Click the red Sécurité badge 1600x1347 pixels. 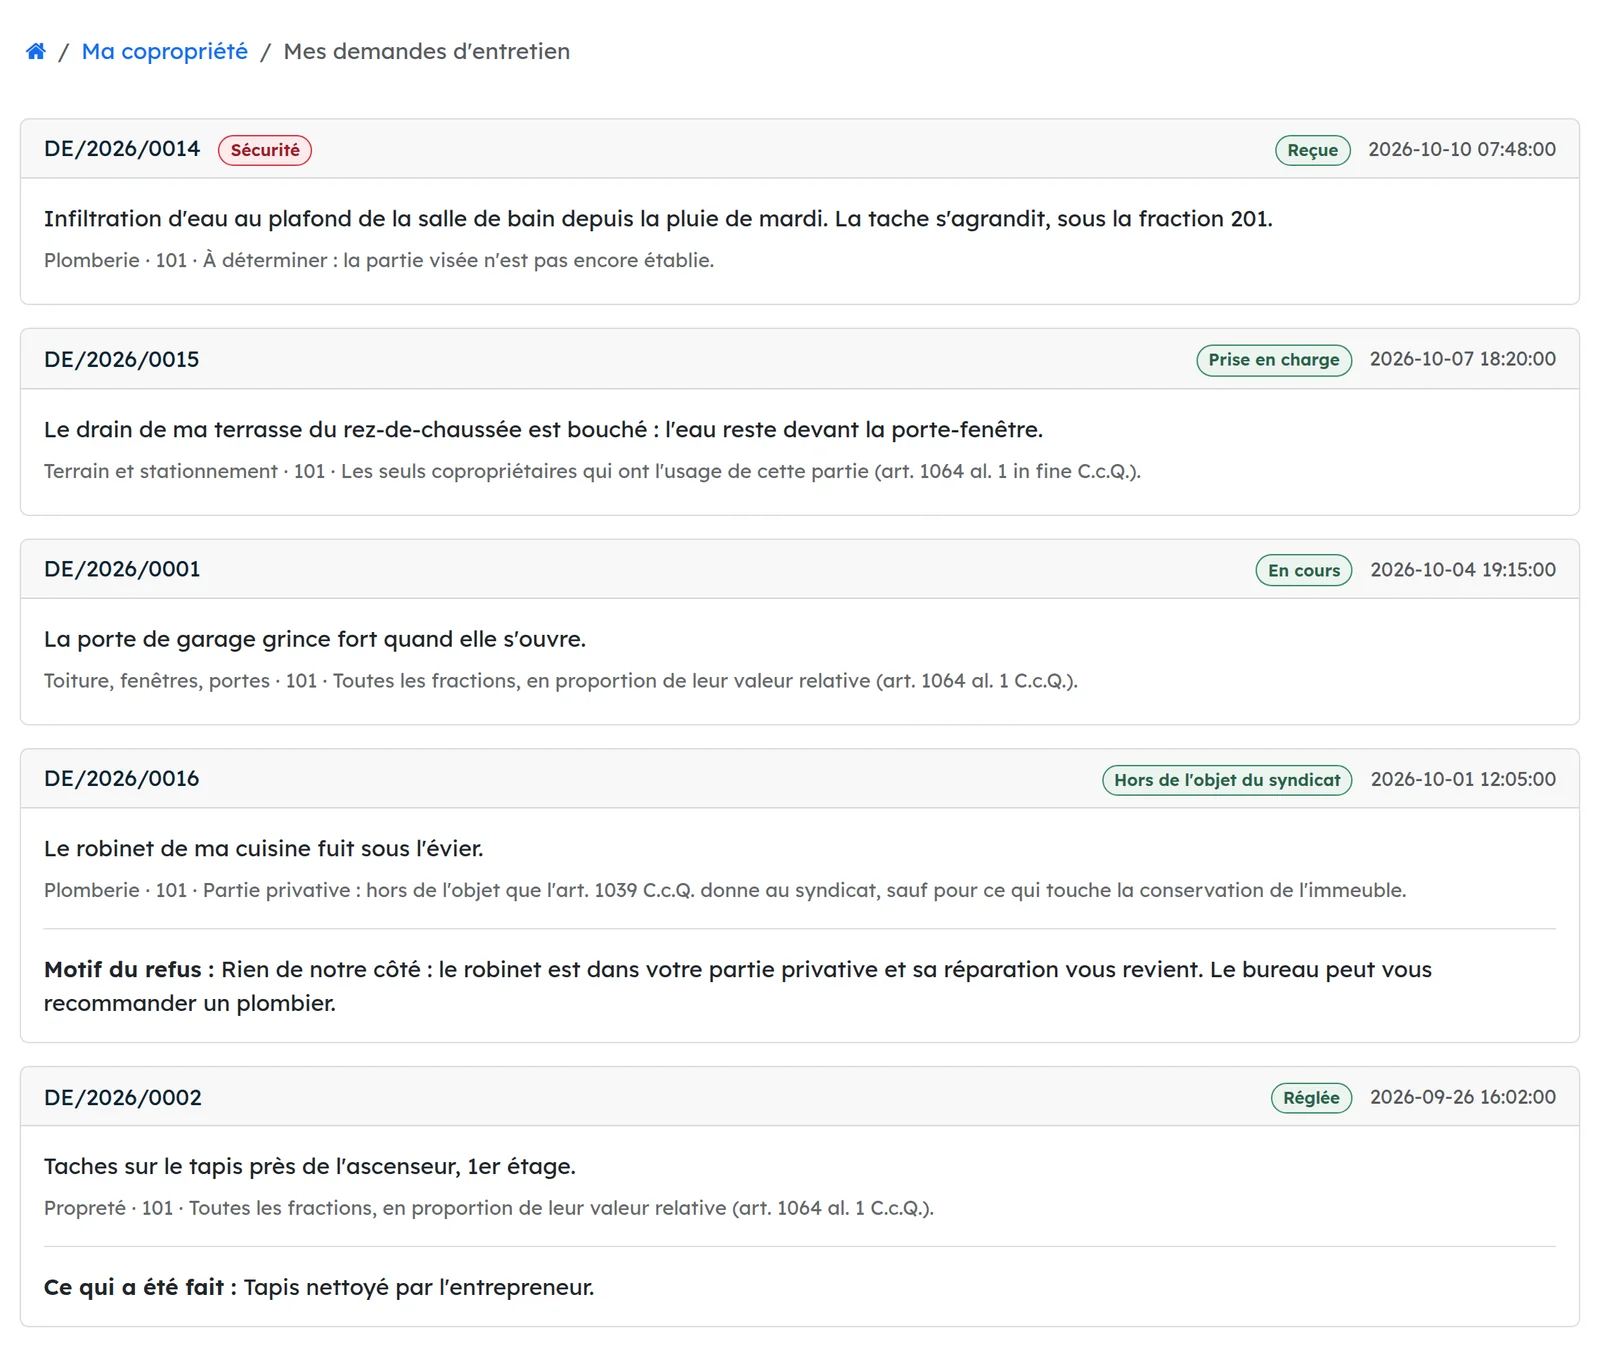265,150
